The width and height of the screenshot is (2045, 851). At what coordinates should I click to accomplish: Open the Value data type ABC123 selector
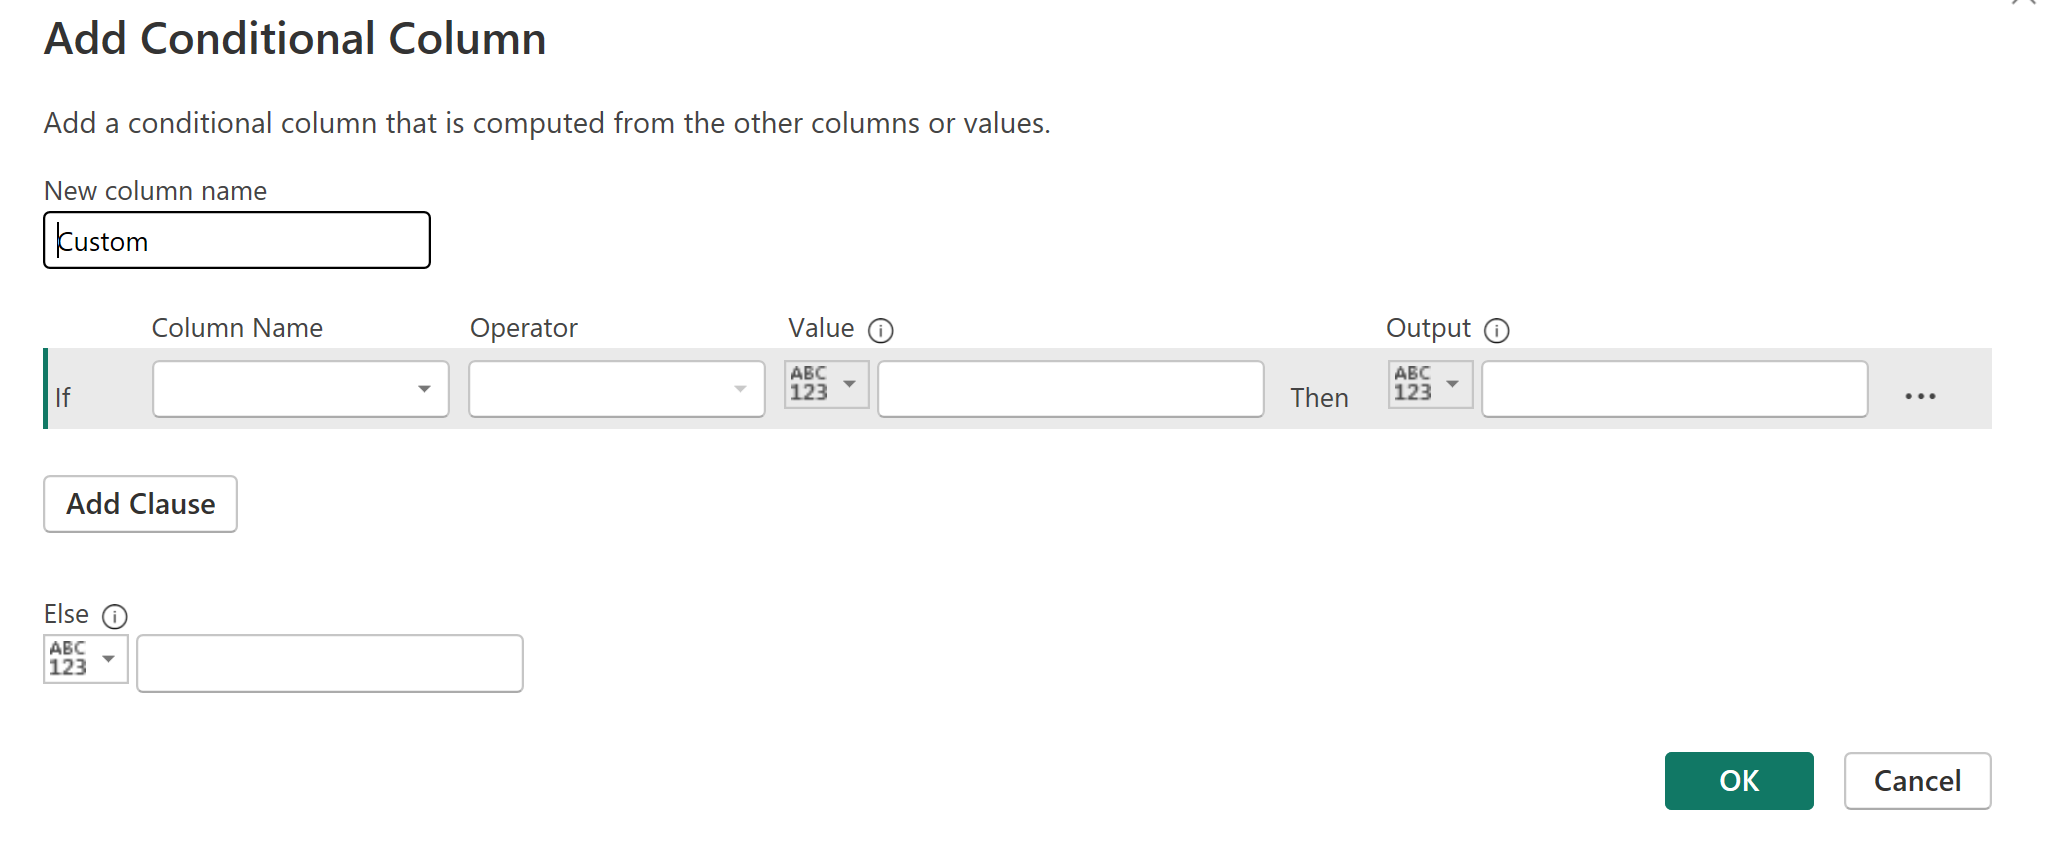pyautogui.click(x=826, y=385)
